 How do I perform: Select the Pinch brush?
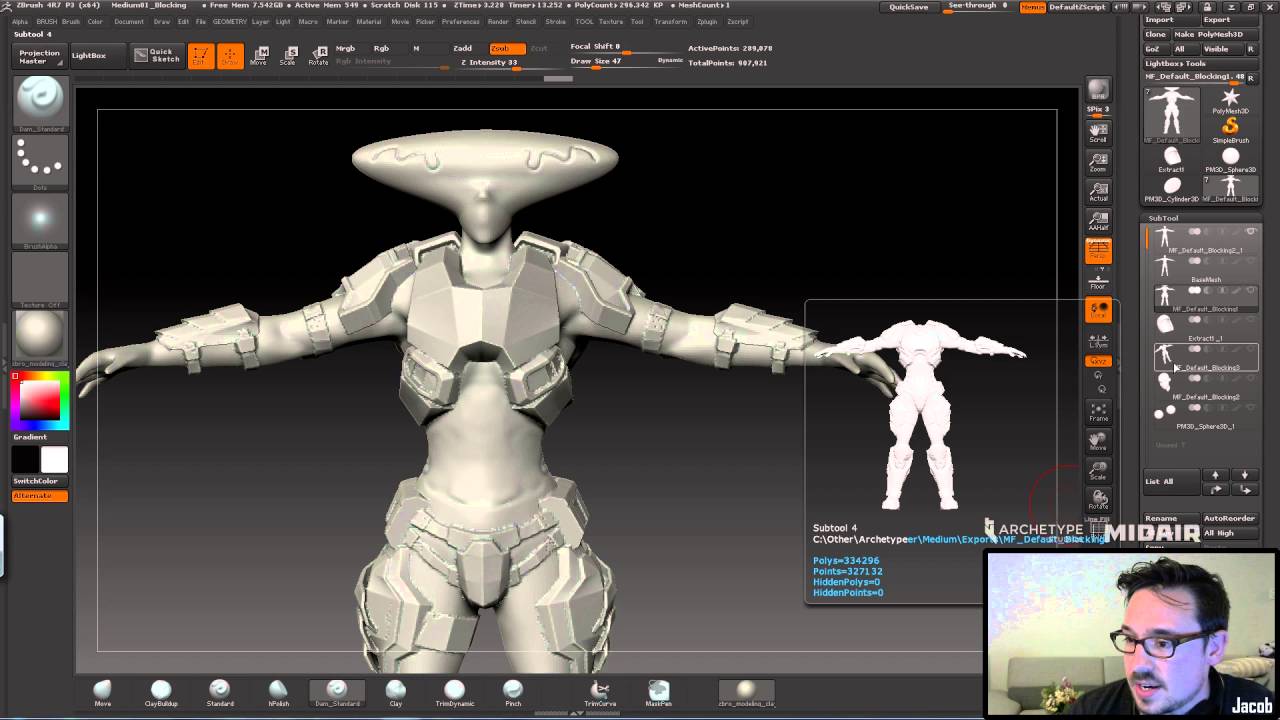[513, 692]
